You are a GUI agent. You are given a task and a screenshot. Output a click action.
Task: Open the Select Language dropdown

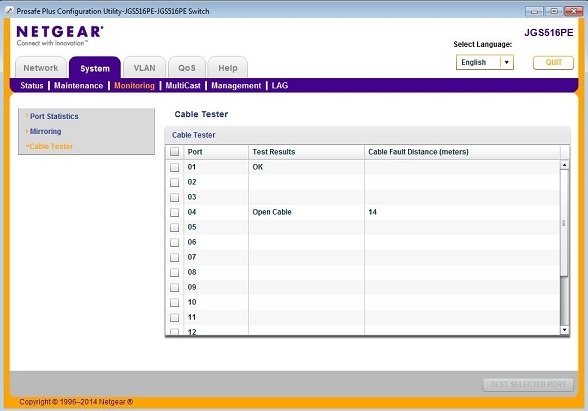click(484, 62)
